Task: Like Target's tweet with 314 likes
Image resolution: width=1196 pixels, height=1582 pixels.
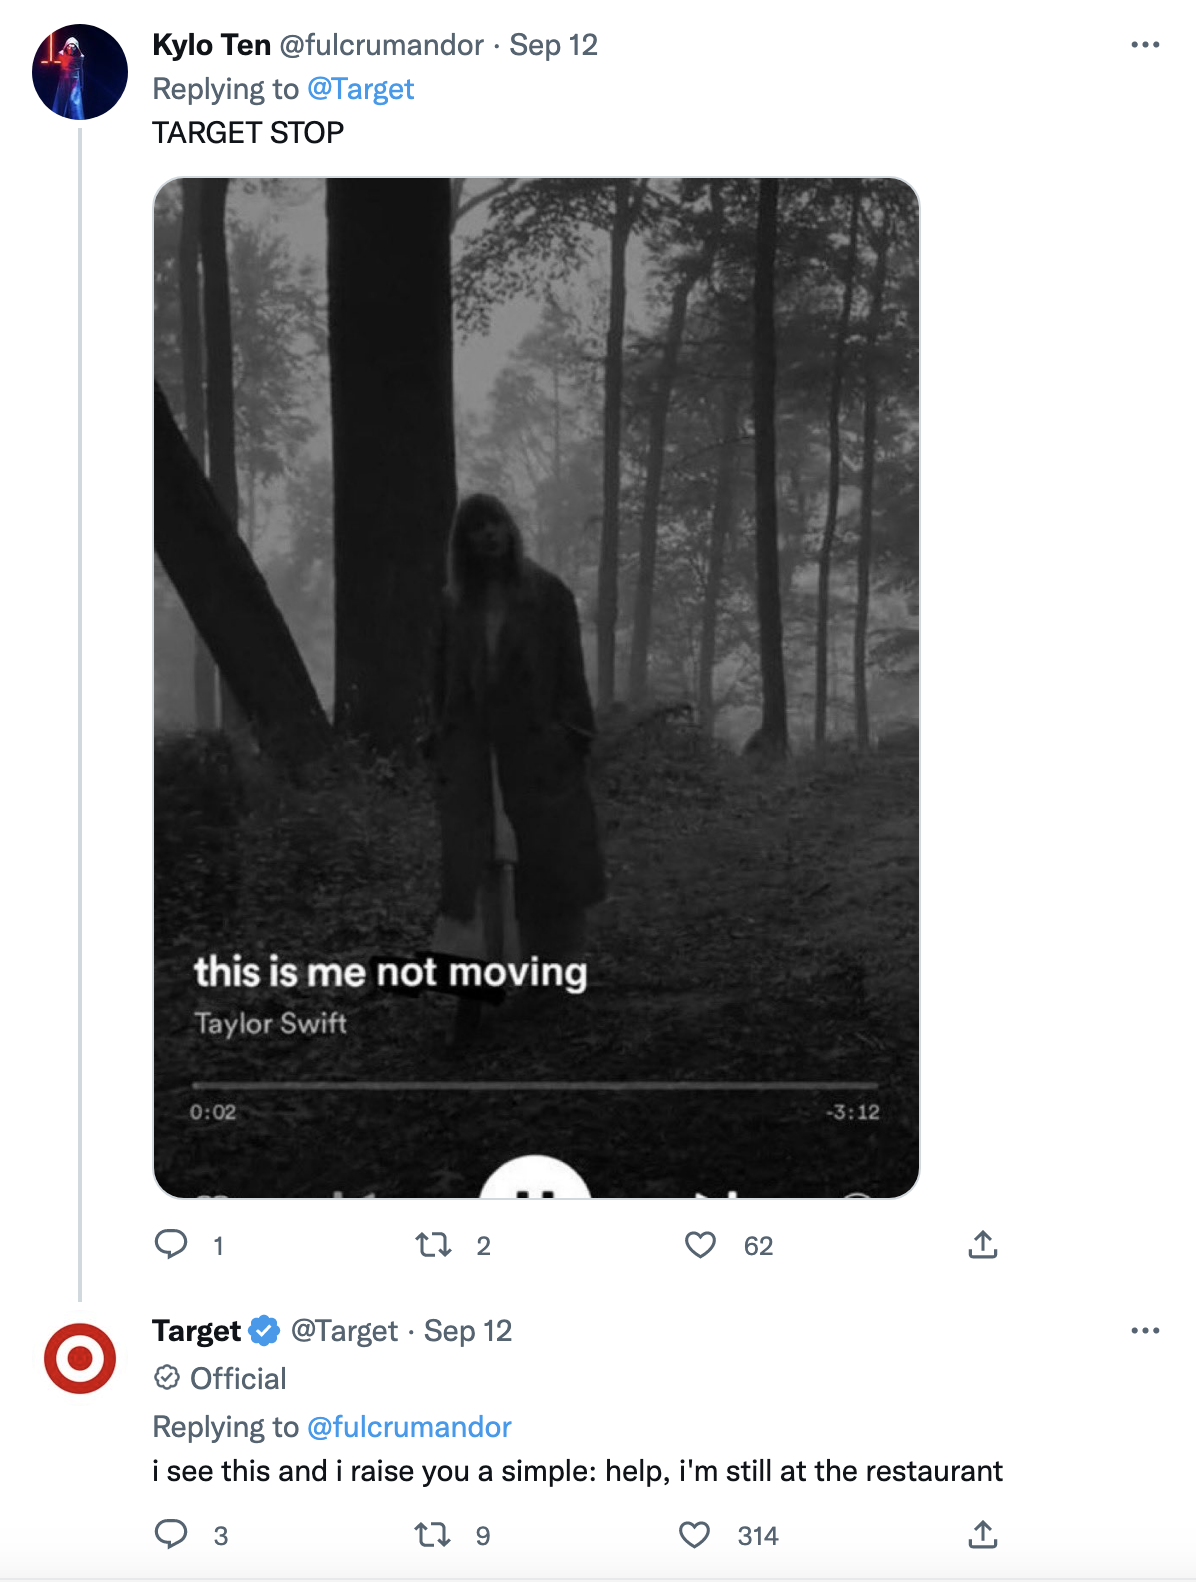Action: 694,1535
